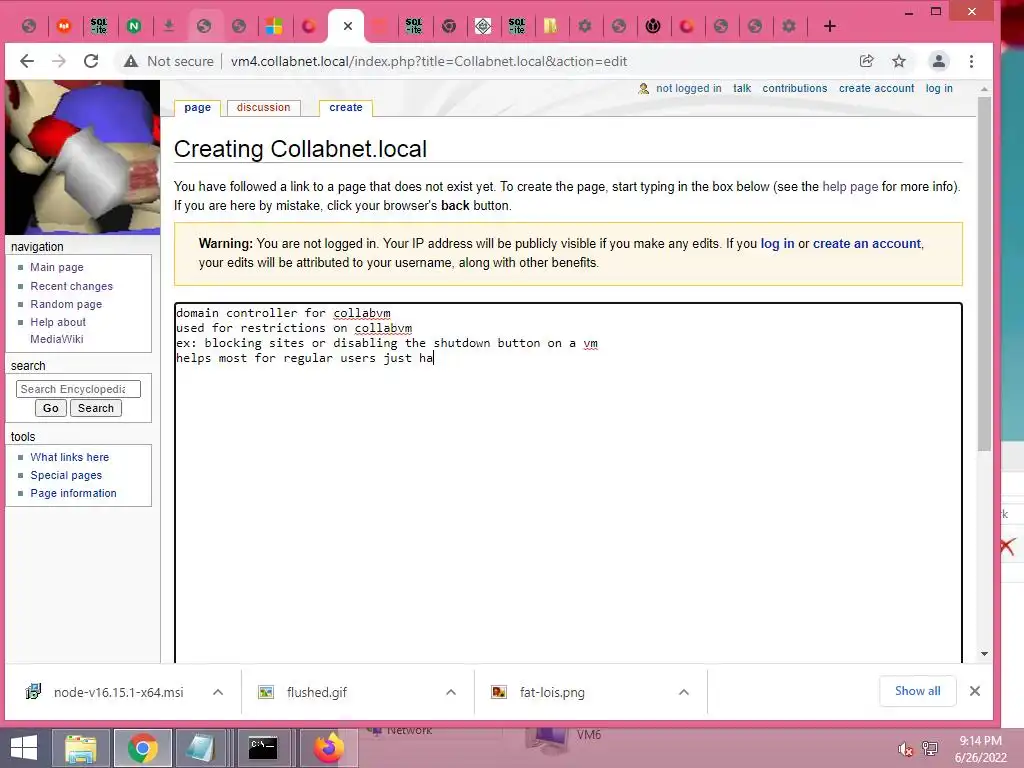This screenshot has height=768, width=1024.
Task: Close the active tab with its X
Action: pos(347,26)
